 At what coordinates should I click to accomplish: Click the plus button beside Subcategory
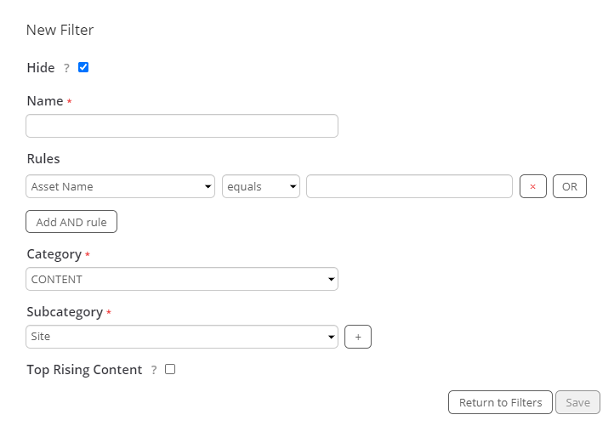[358, 337]
